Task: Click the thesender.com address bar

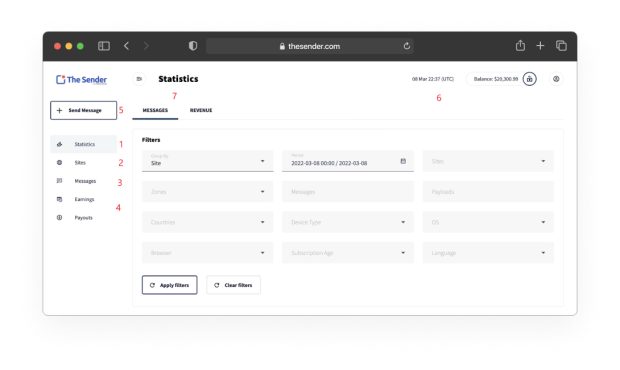Action: 310,46
